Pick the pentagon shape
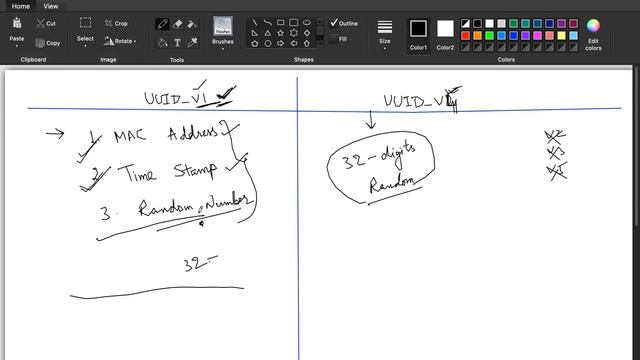Viewport: 640px width, 360px height. tap(255, 43)
